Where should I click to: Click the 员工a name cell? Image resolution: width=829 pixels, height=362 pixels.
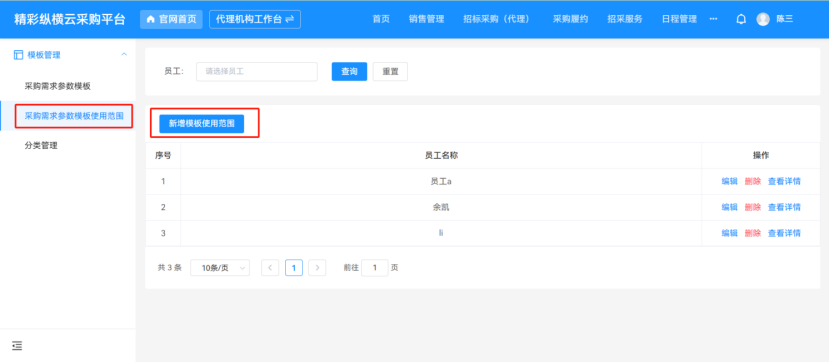point(441,181)
